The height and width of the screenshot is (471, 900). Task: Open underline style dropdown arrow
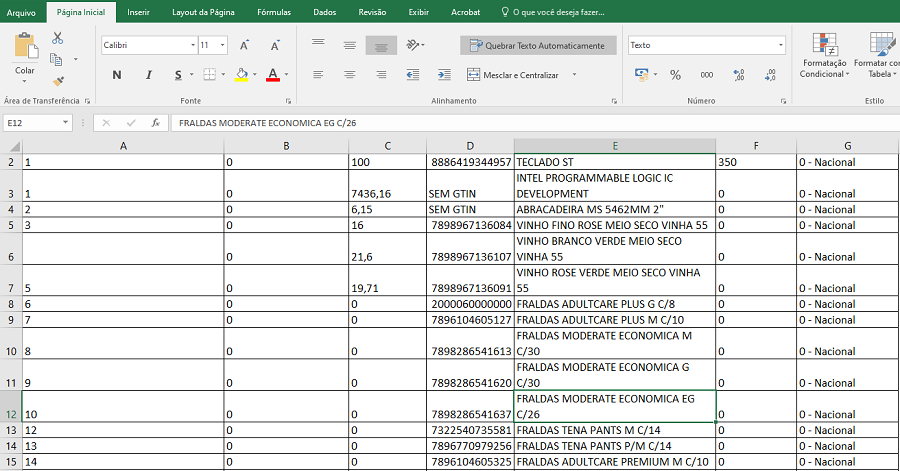[x=191, y=75]
